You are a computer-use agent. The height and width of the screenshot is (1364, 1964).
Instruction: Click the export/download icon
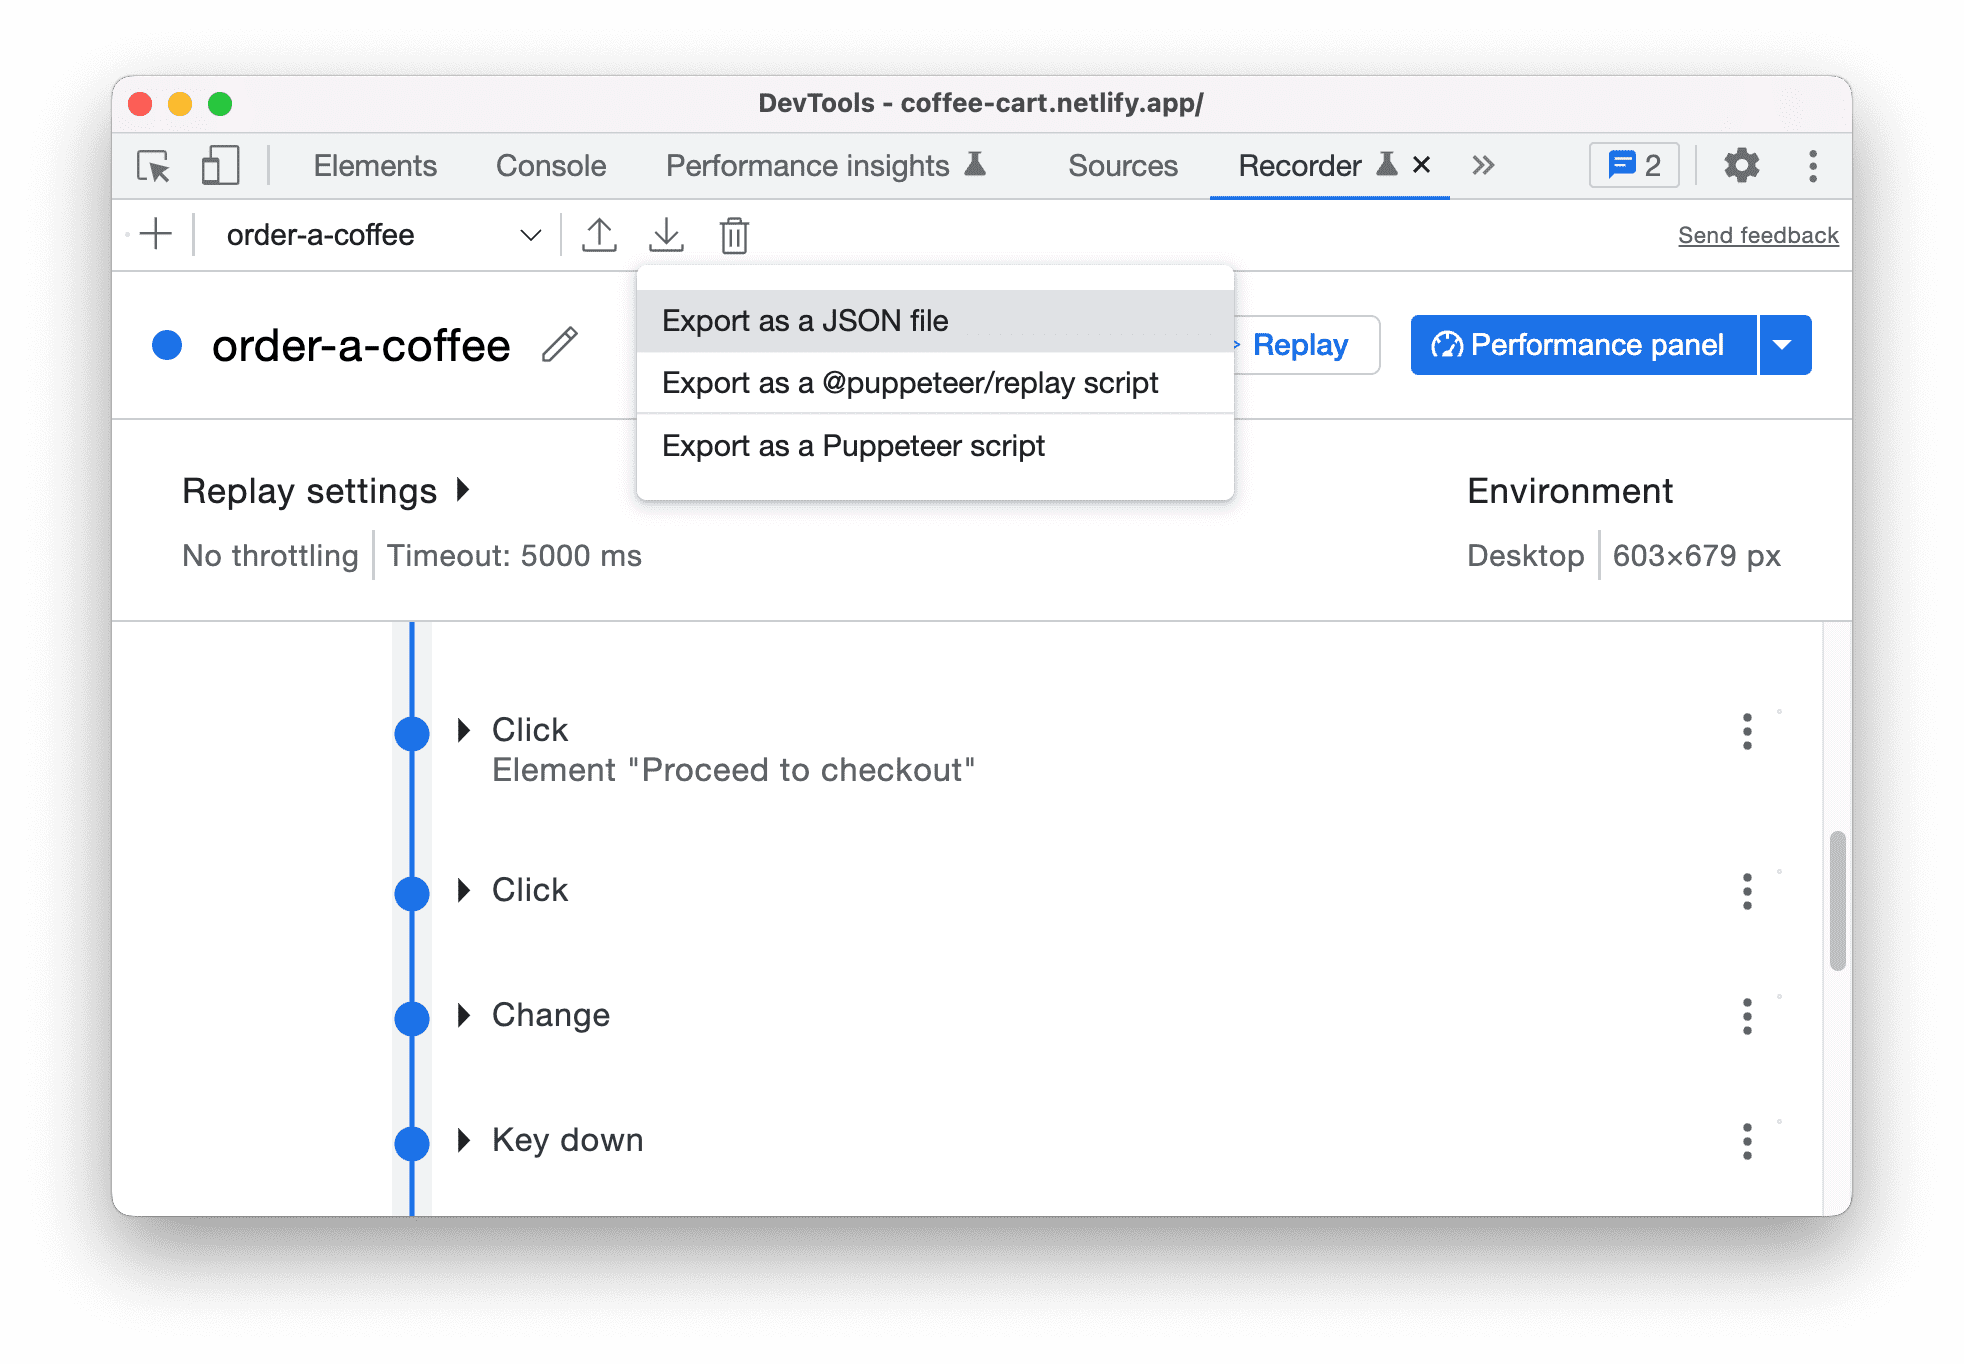(667, 236)
